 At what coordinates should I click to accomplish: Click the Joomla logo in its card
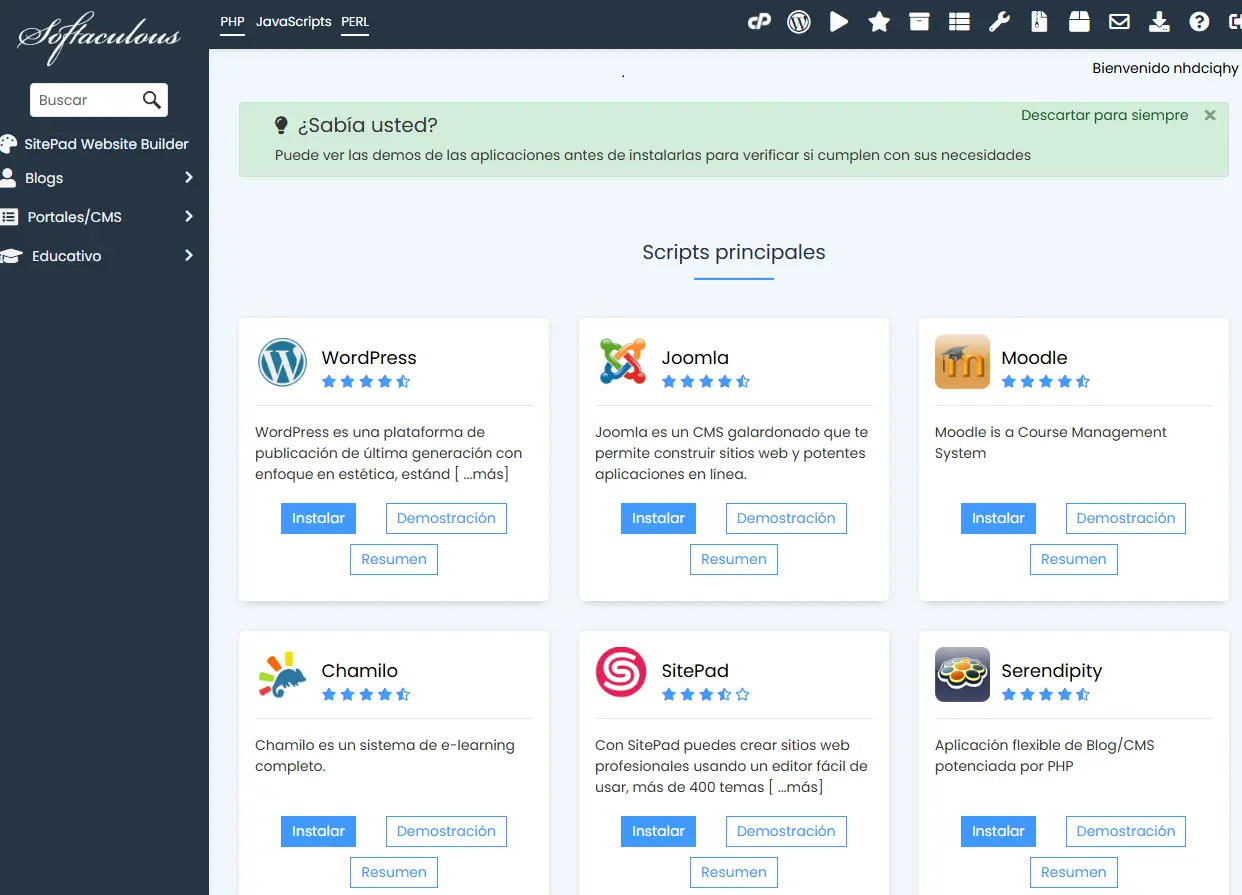(x=622, y=362)
